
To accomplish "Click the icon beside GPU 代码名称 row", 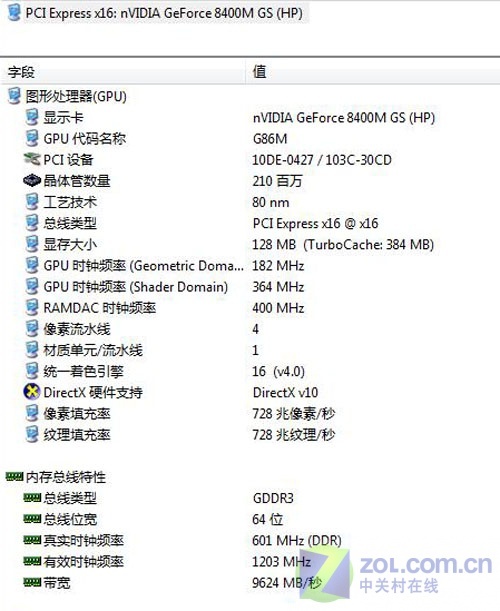I will (x=32, y=138).
